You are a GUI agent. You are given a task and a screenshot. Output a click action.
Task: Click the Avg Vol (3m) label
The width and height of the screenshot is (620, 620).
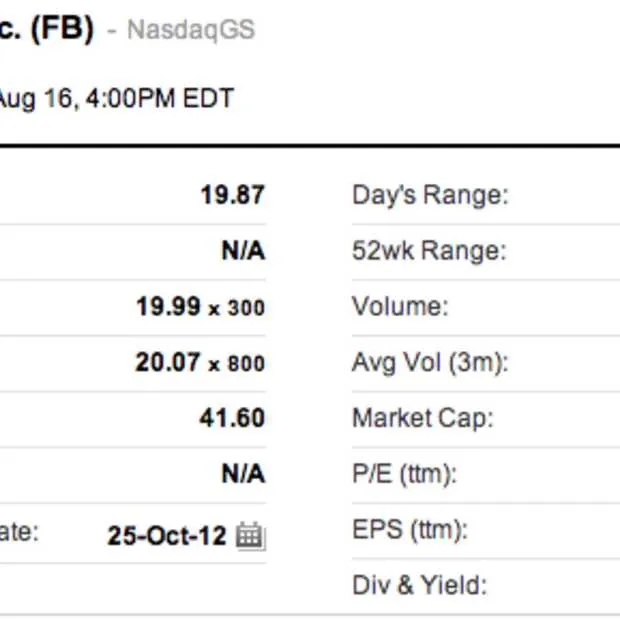(x=430, y=362)
